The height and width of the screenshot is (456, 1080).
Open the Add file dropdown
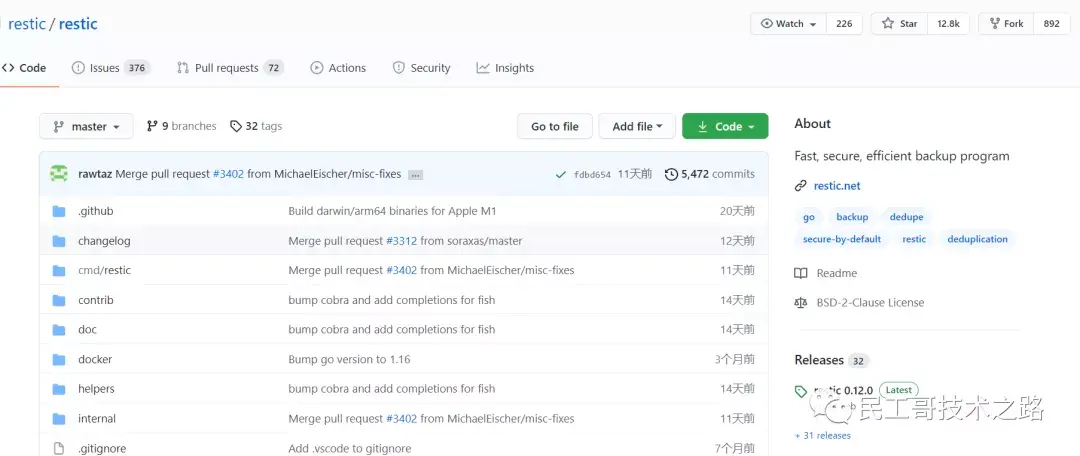pos(637,127)
